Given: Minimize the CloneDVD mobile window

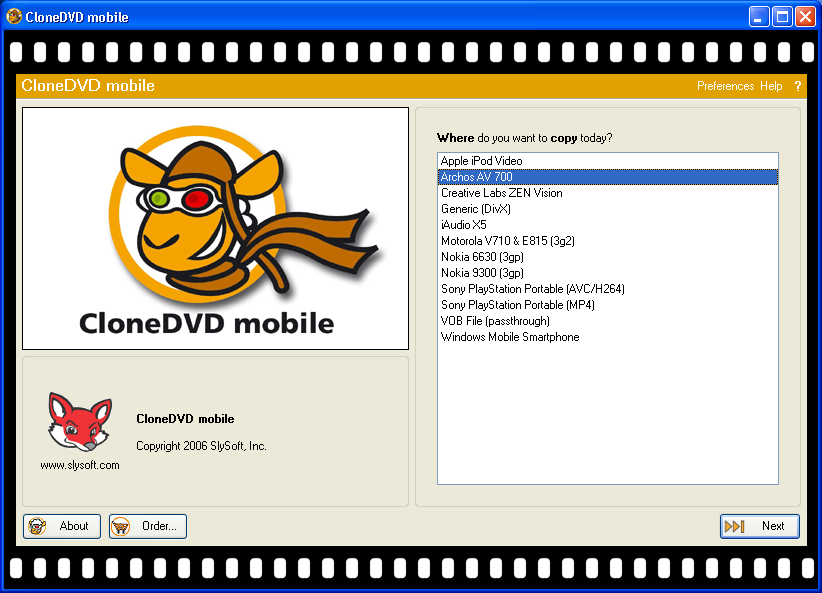Looking at the screenshot, I should (758, 17).
